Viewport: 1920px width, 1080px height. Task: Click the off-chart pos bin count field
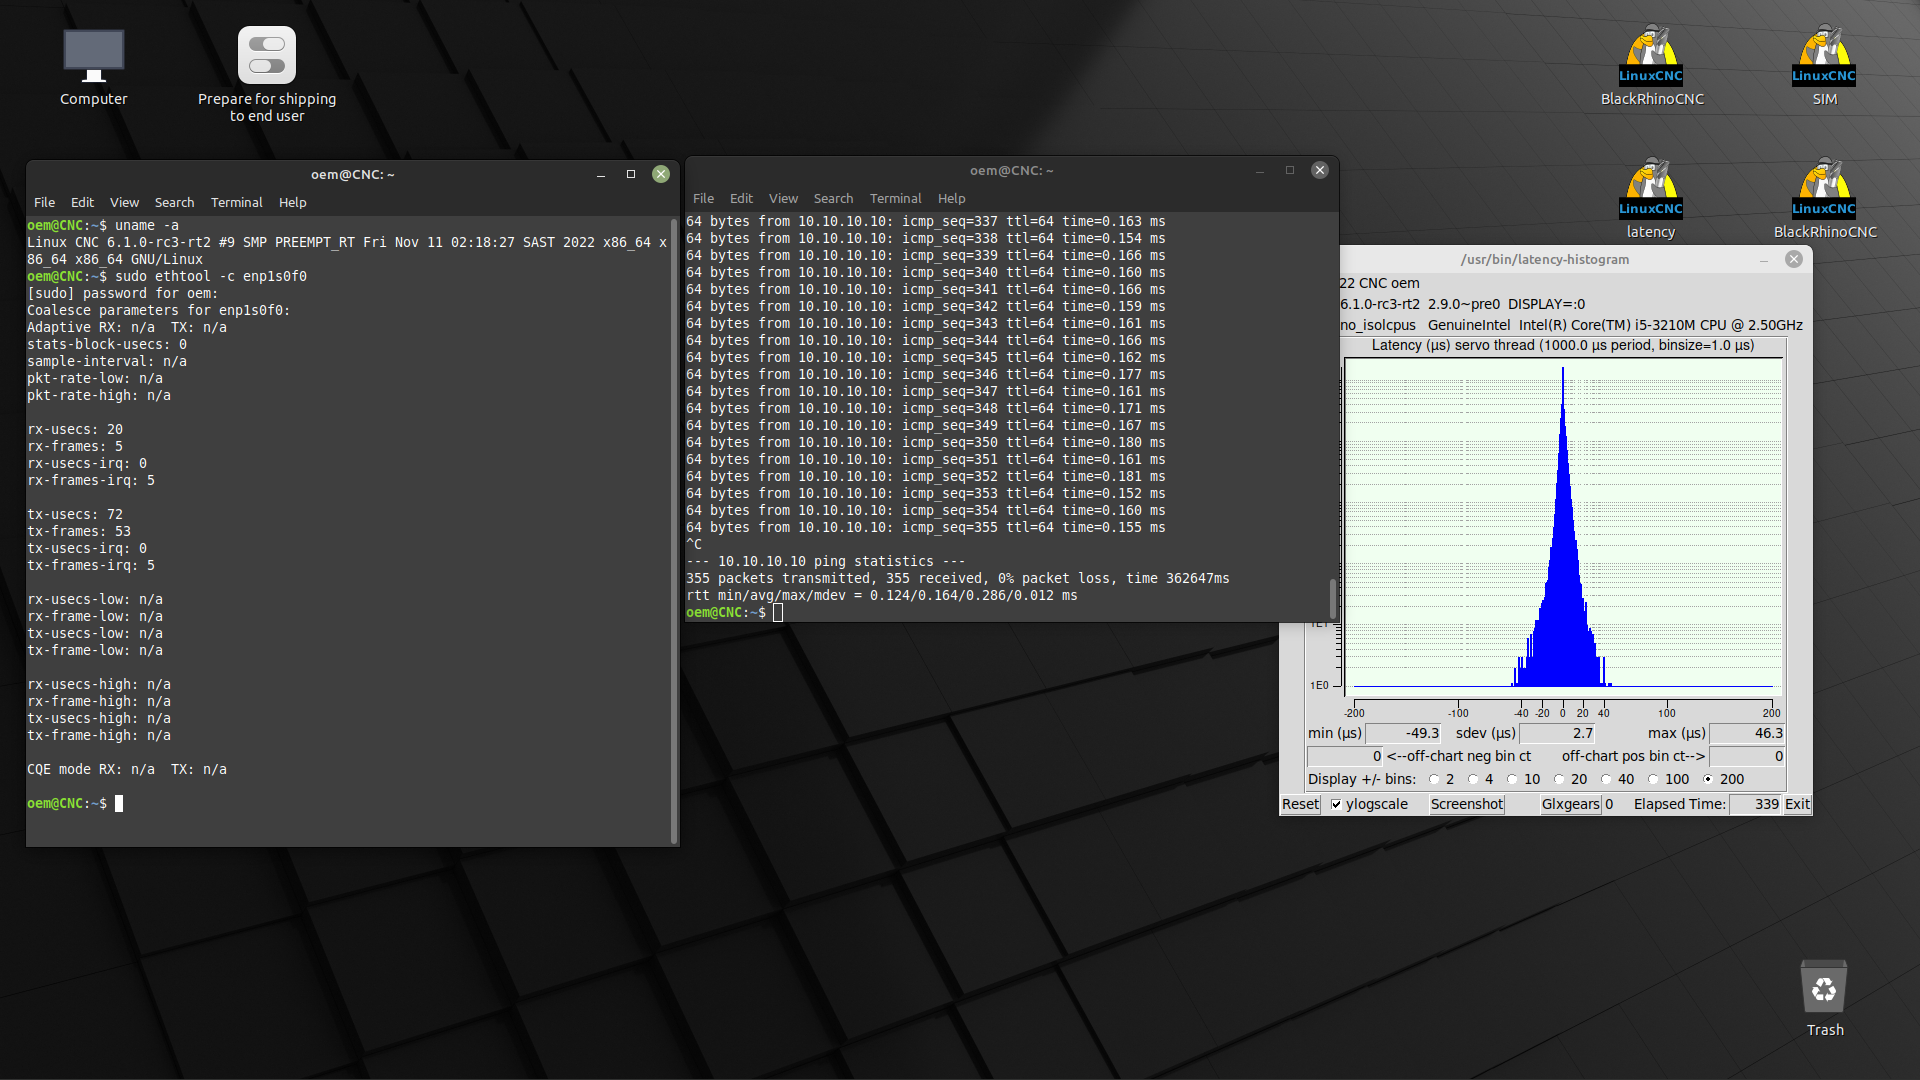point(1747,756)
